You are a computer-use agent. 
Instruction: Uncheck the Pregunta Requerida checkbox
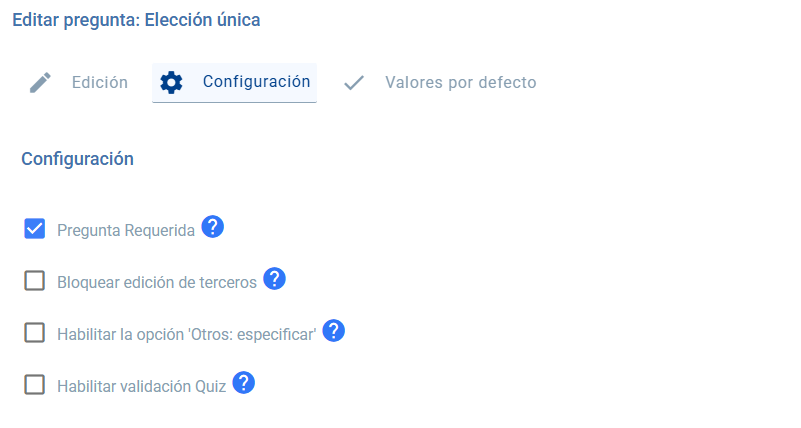coord(35,229)
